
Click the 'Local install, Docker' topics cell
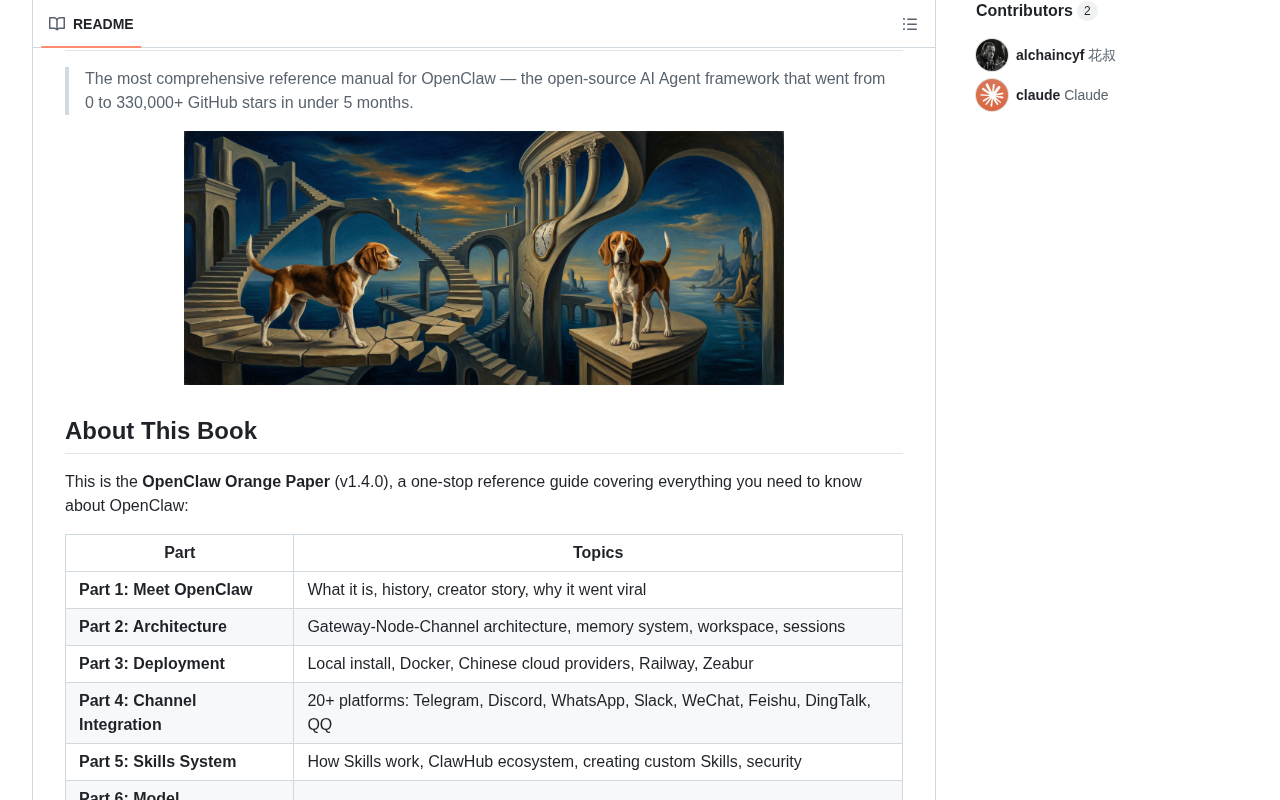coord(598,664)
